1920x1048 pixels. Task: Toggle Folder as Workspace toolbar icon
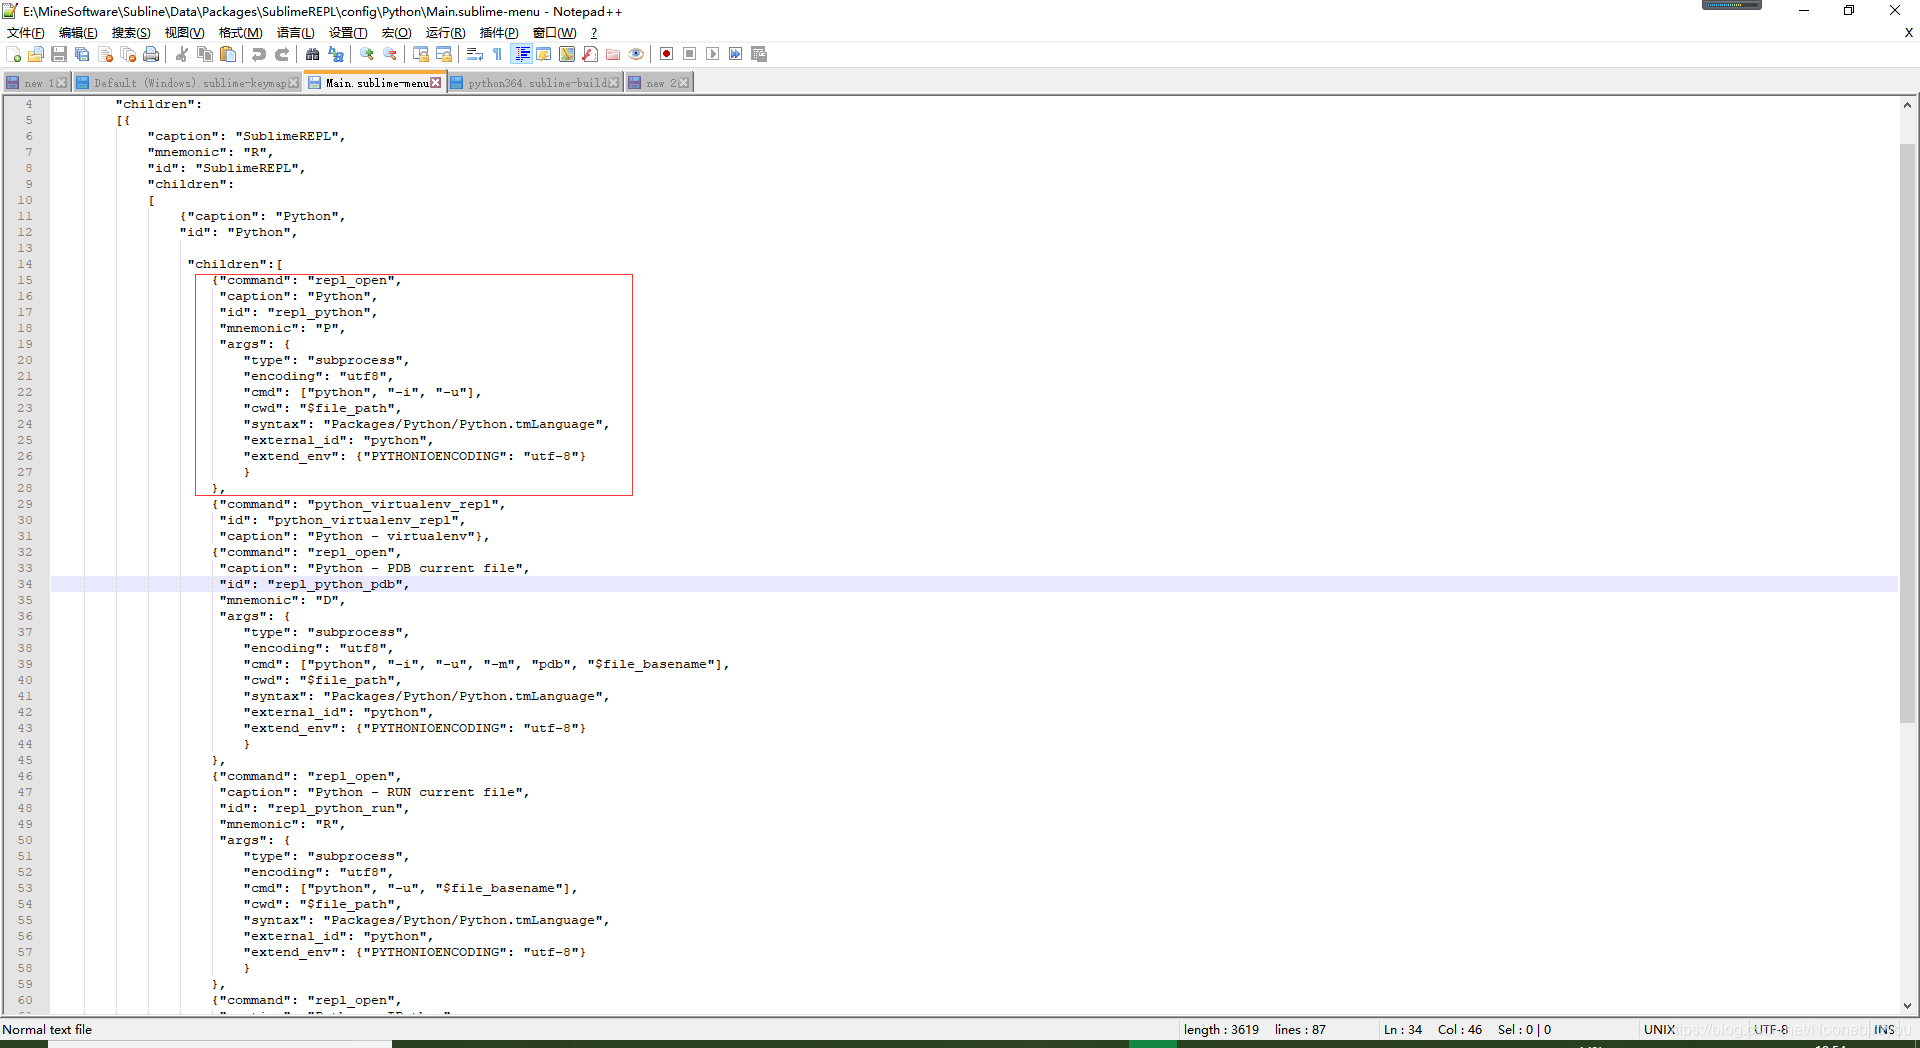tap(613, 54)
